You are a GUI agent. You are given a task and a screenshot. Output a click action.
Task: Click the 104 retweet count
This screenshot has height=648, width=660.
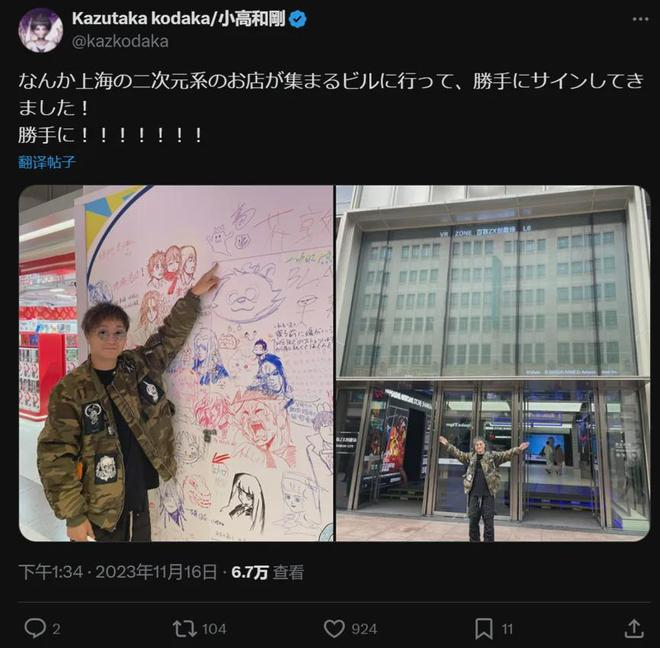click(x=214, y=629)
